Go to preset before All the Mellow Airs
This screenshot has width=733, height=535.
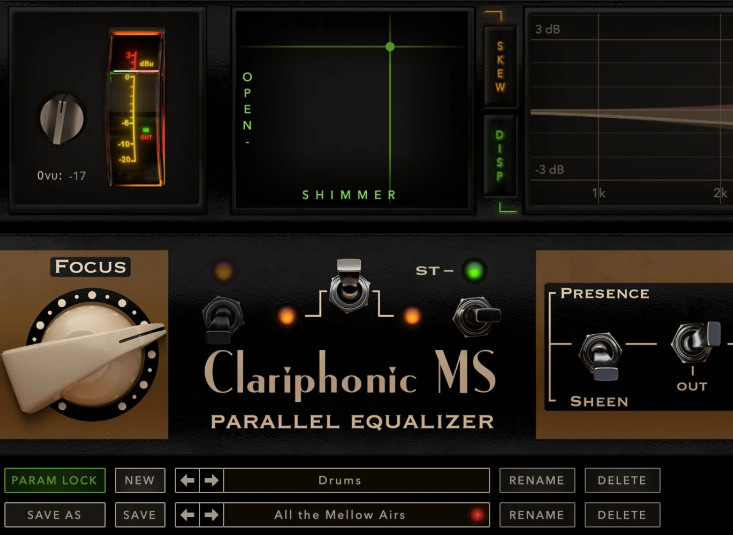click(x=188, y=516)
